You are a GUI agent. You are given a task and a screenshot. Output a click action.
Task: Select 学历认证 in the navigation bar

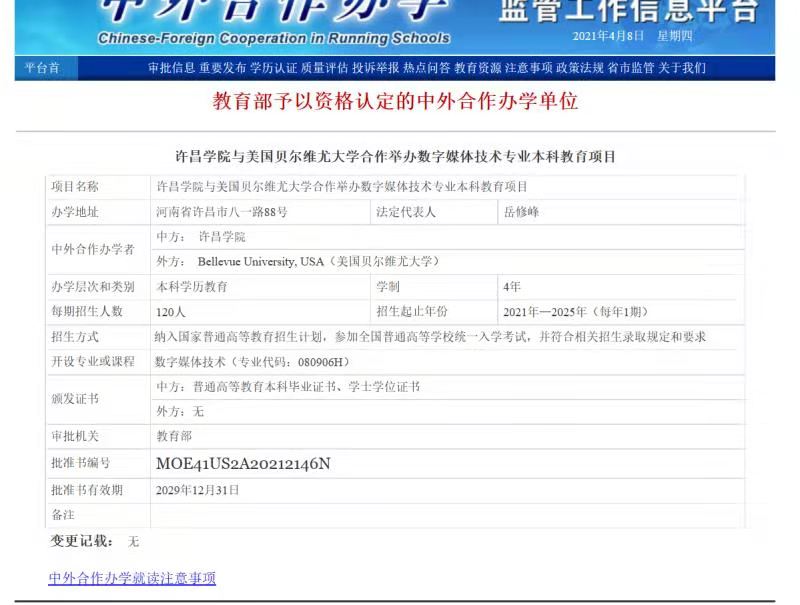coord(273,68)
